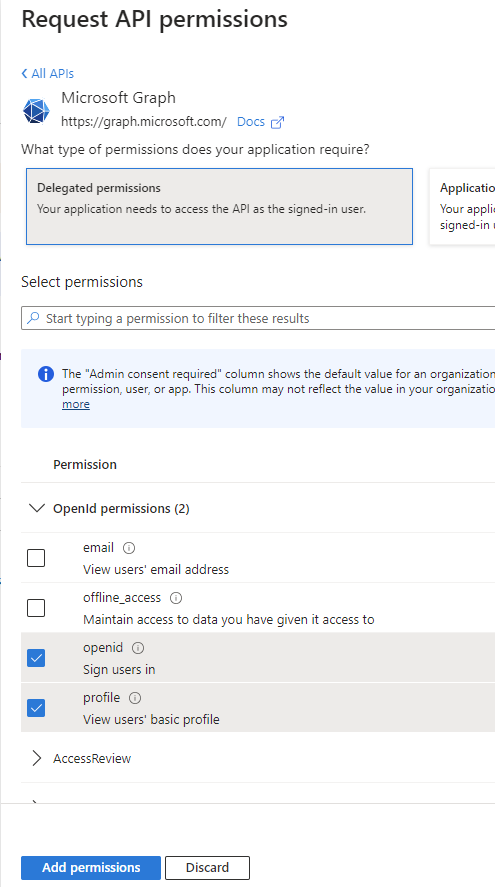Click the Microsoft Graph logo icon
Viewport: 495px width, 887px height.
(36, 110)
